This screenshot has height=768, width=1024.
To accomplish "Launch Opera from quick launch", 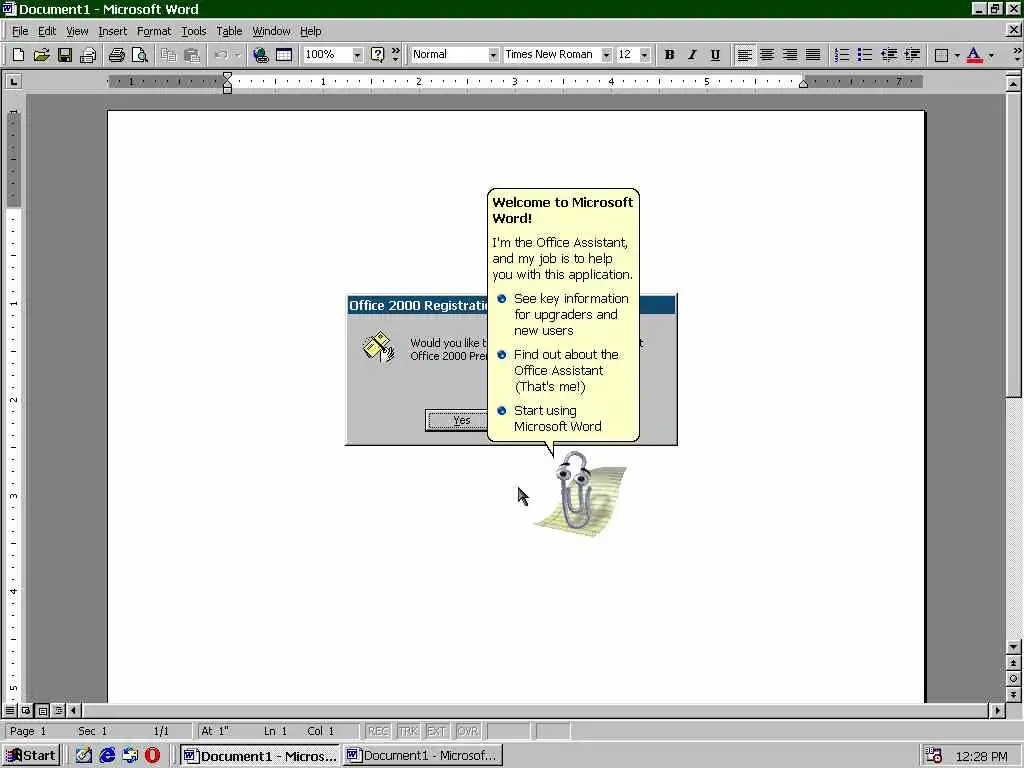I will (153, 756).
